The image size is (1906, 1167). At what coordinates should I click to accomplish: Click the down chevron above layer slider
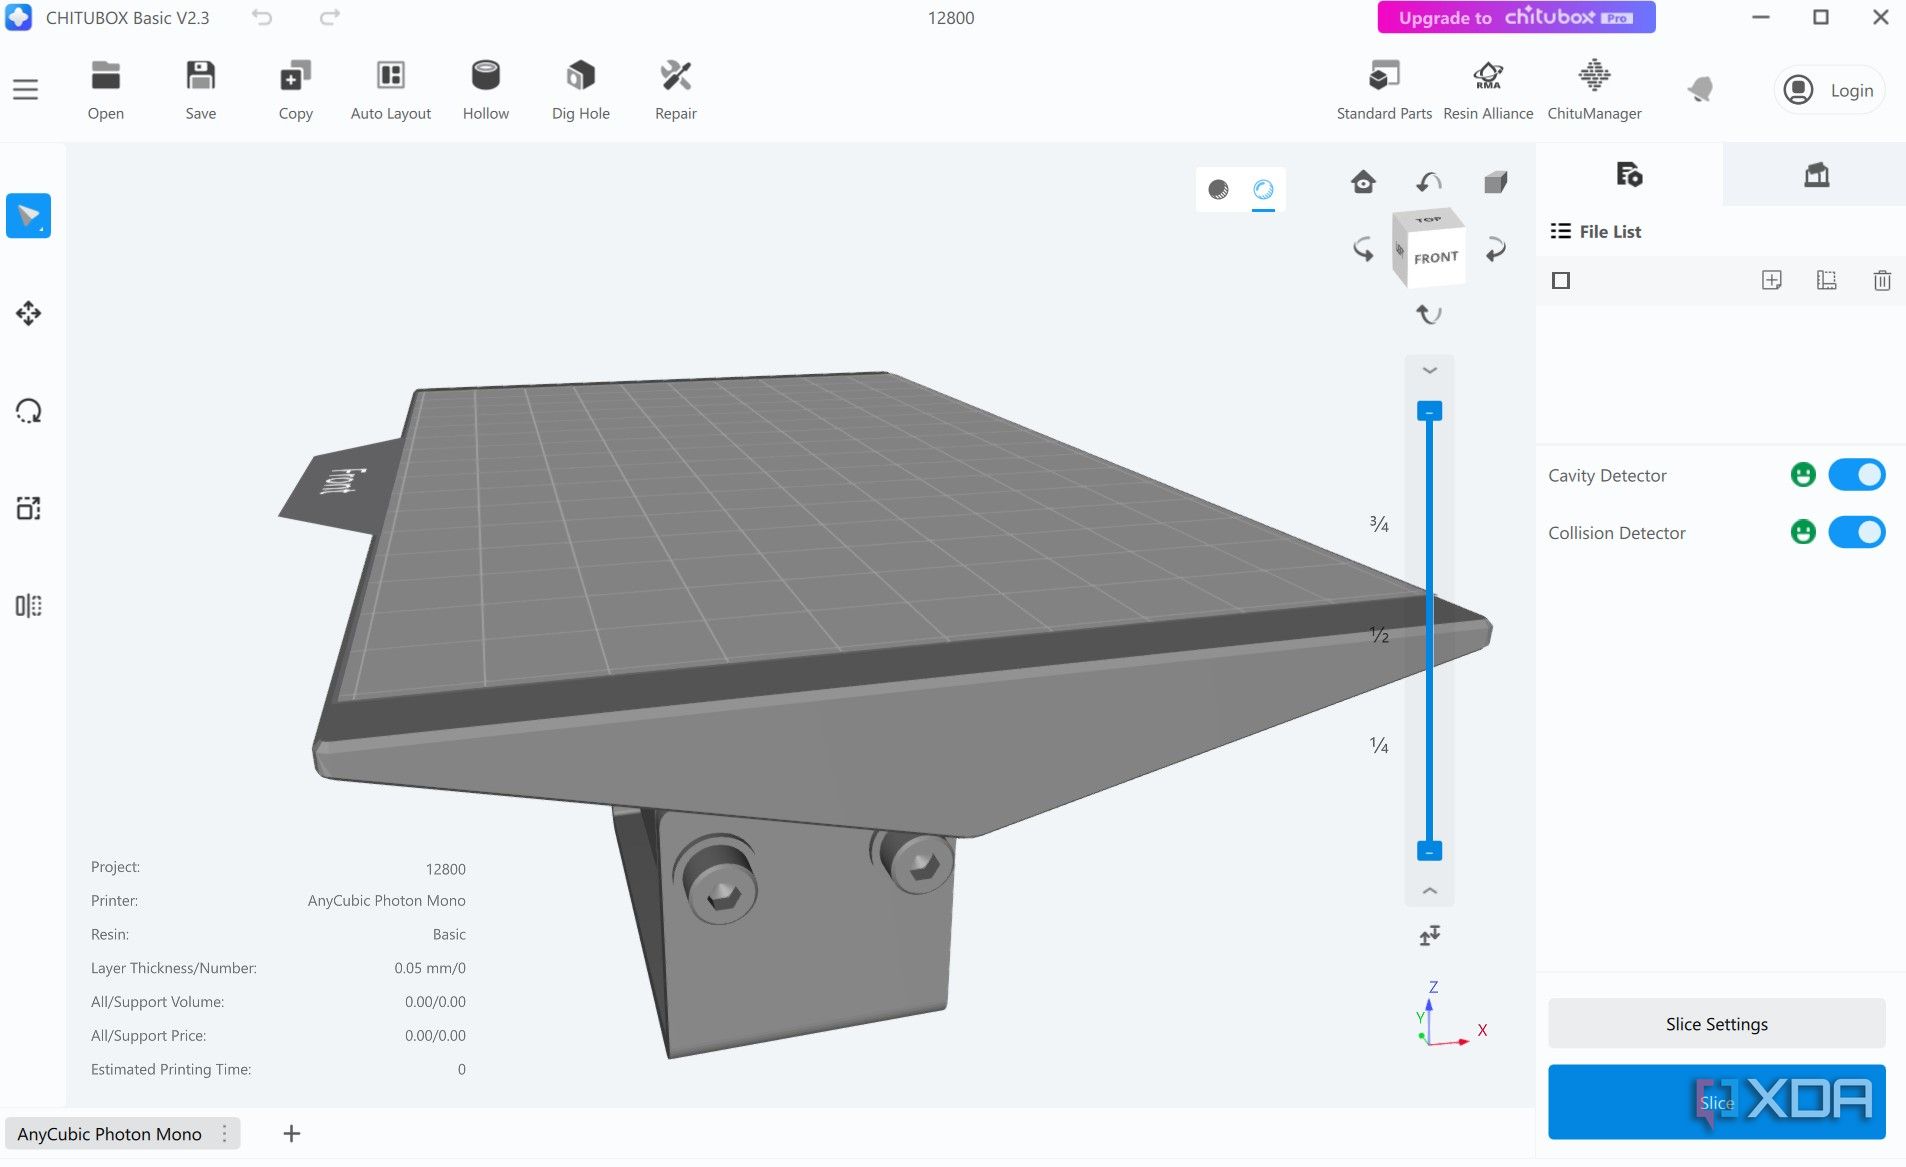1430,370
